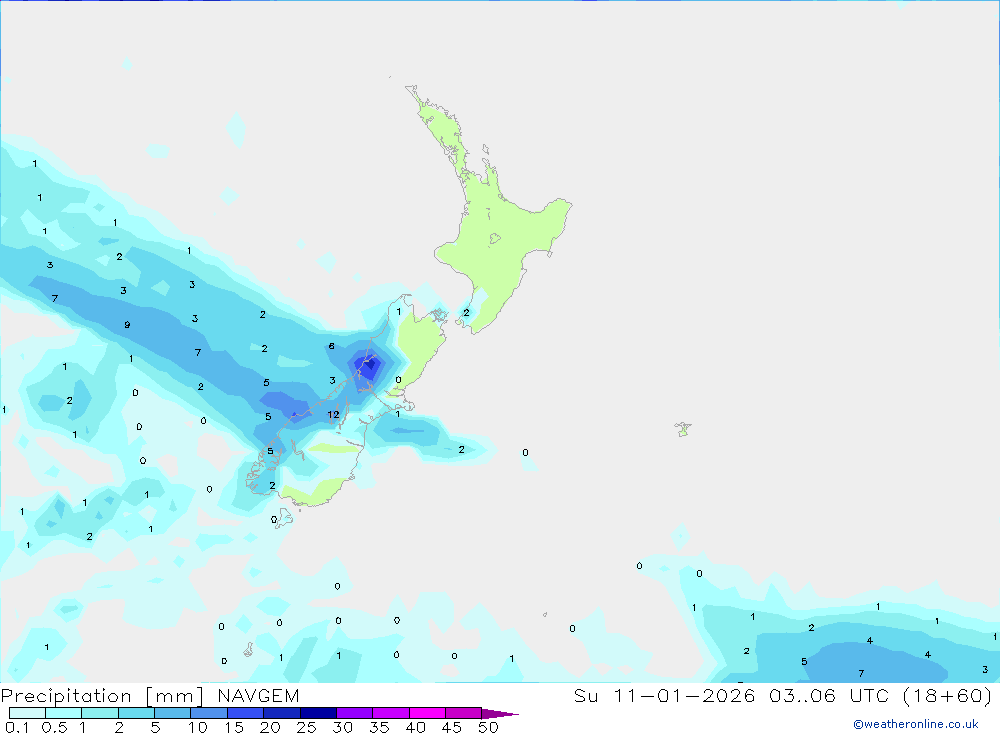Select the 30–35 mm purple legend swatch
This screenshot has width=1000, height=733.
point(355,713)
